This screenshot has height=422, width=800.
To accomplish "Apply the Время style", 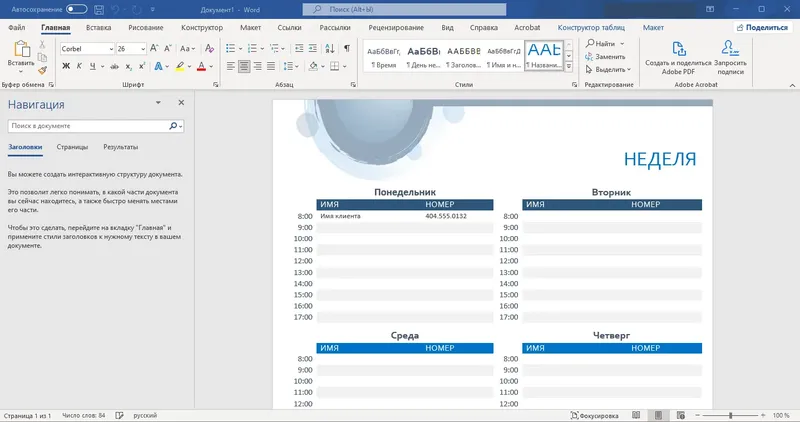I will pos(384,57).
